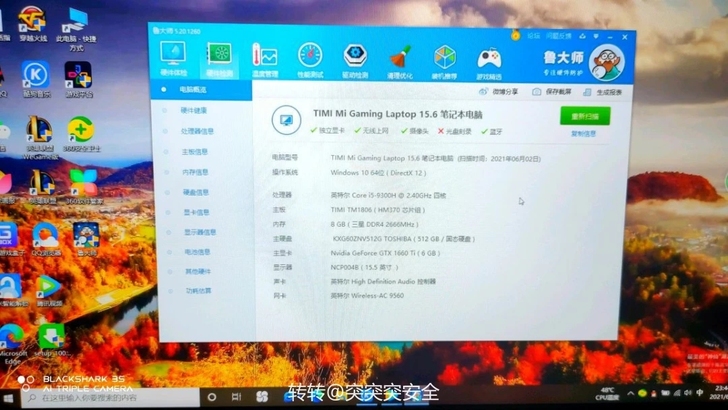
Task: Click the taskbar search box
Action: click(110, 398)
